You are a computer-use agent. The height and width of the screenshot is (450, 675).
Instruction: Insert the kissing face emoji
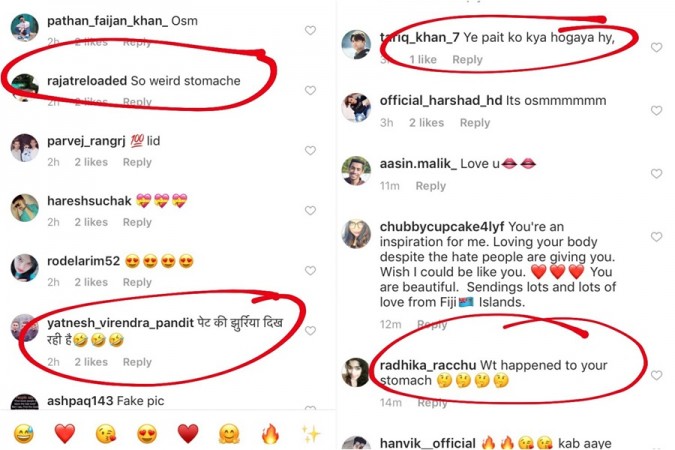tap(105, 434)
